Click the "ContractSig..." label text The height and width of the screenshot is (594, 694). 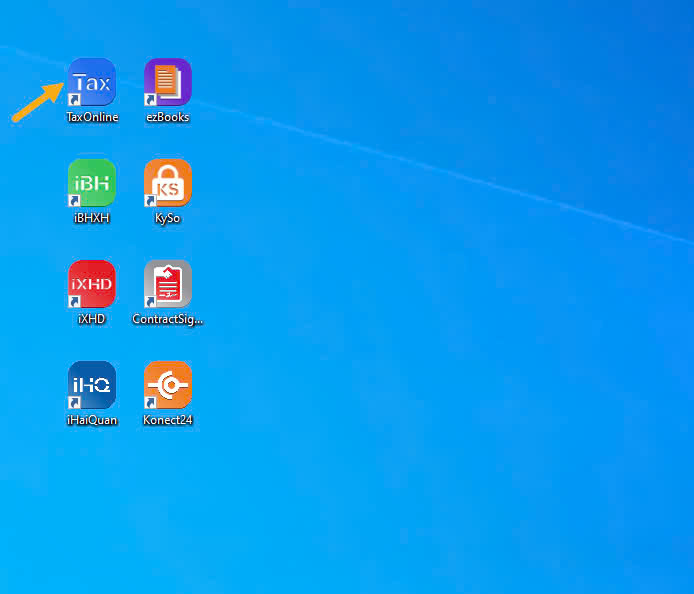[x=168, y=319]
